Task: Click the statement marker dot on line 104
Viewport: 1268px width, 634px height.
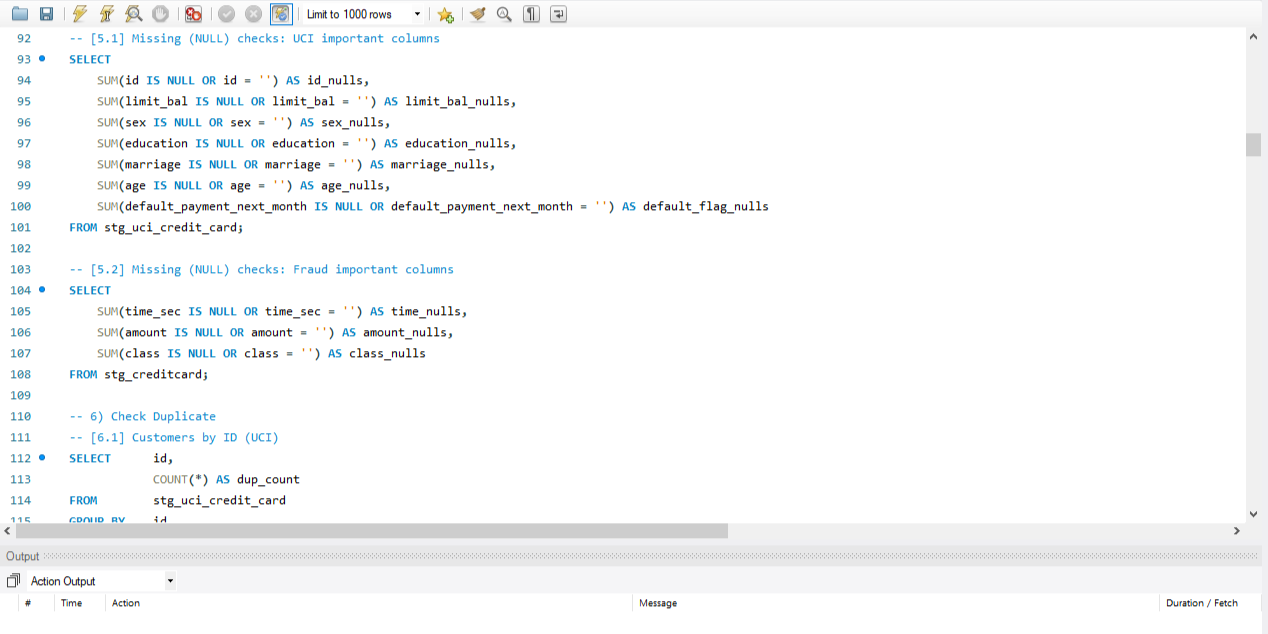Action: [42, 290]
